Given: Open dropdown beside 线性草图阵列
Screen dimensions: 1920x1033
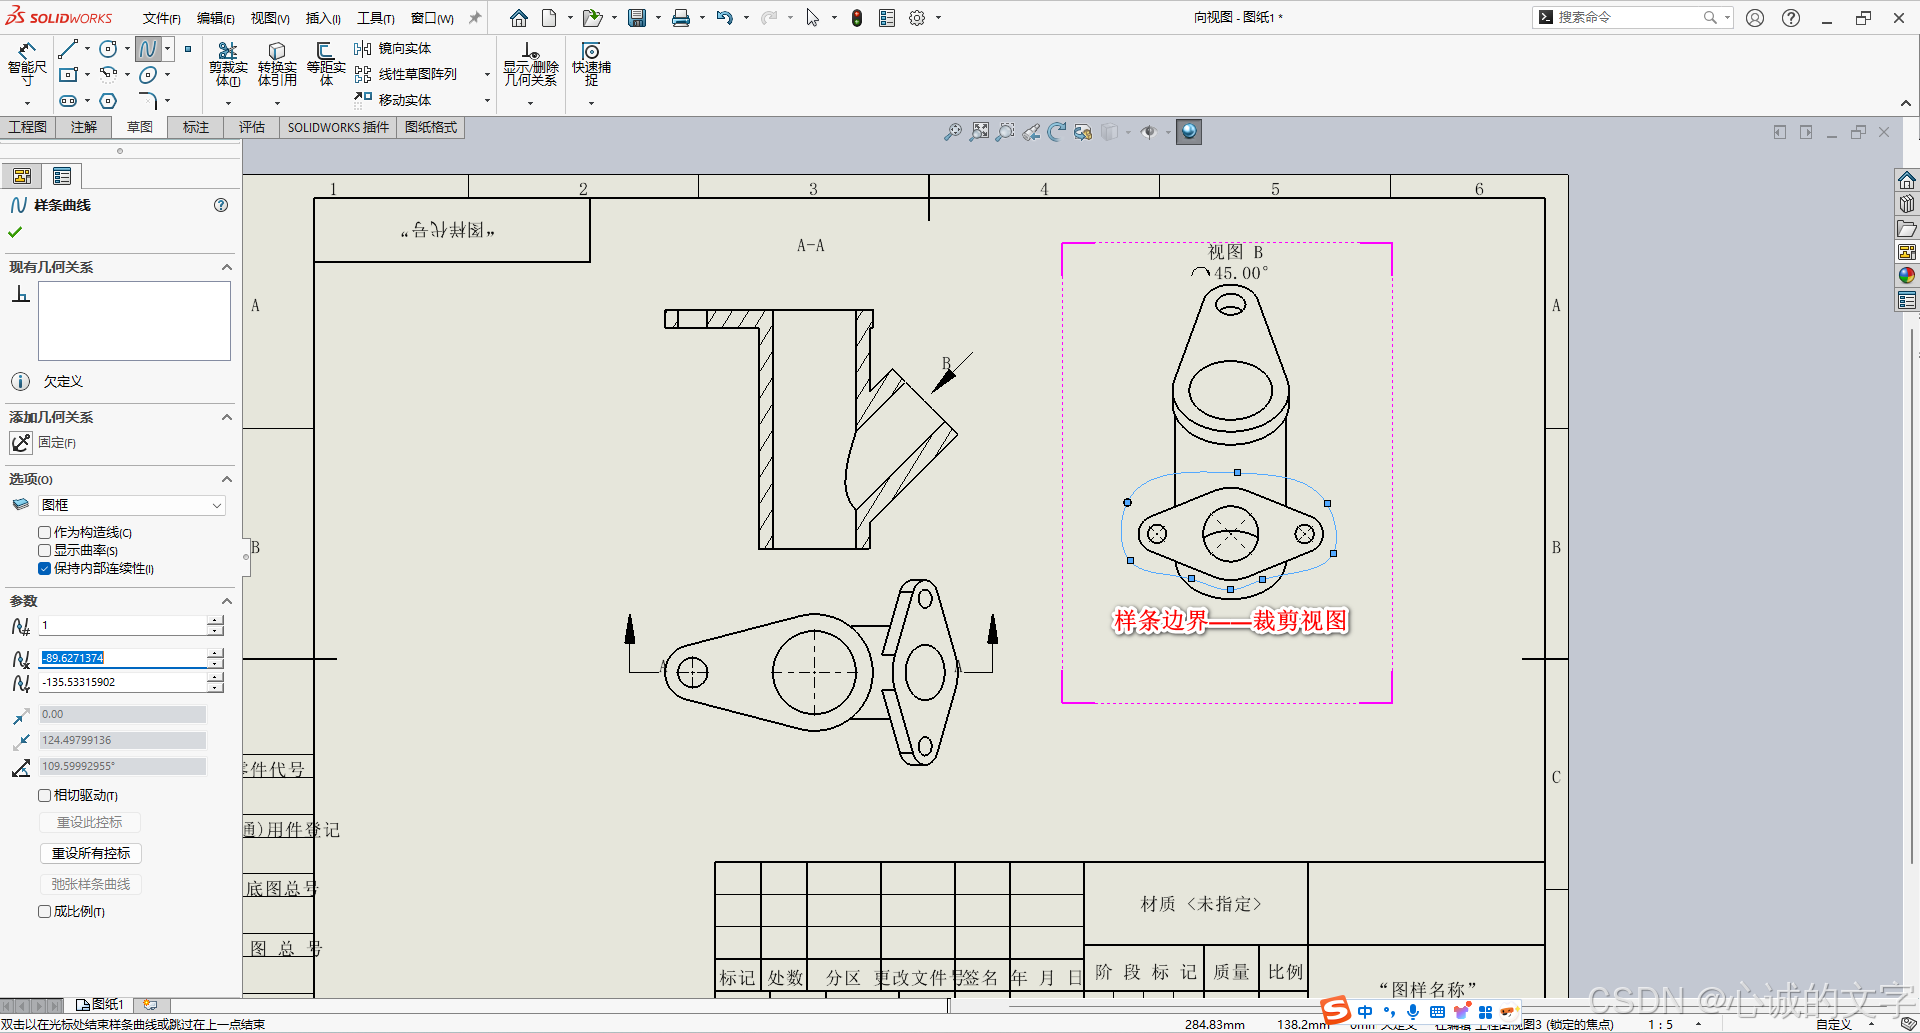Looking at the screenshot, I should (x=487, y=74).
